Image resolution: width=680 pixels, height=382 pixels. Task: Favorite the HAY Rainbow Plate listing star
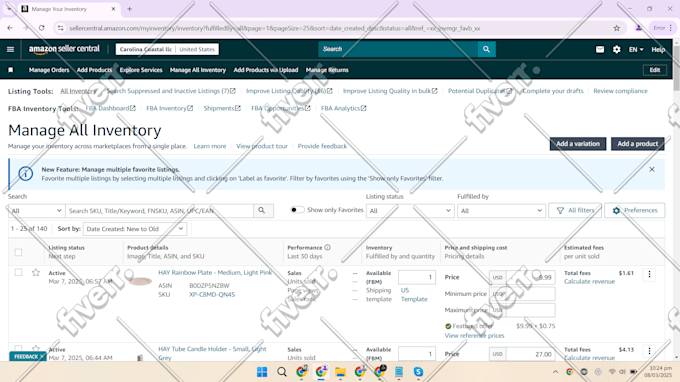point(36,273)
